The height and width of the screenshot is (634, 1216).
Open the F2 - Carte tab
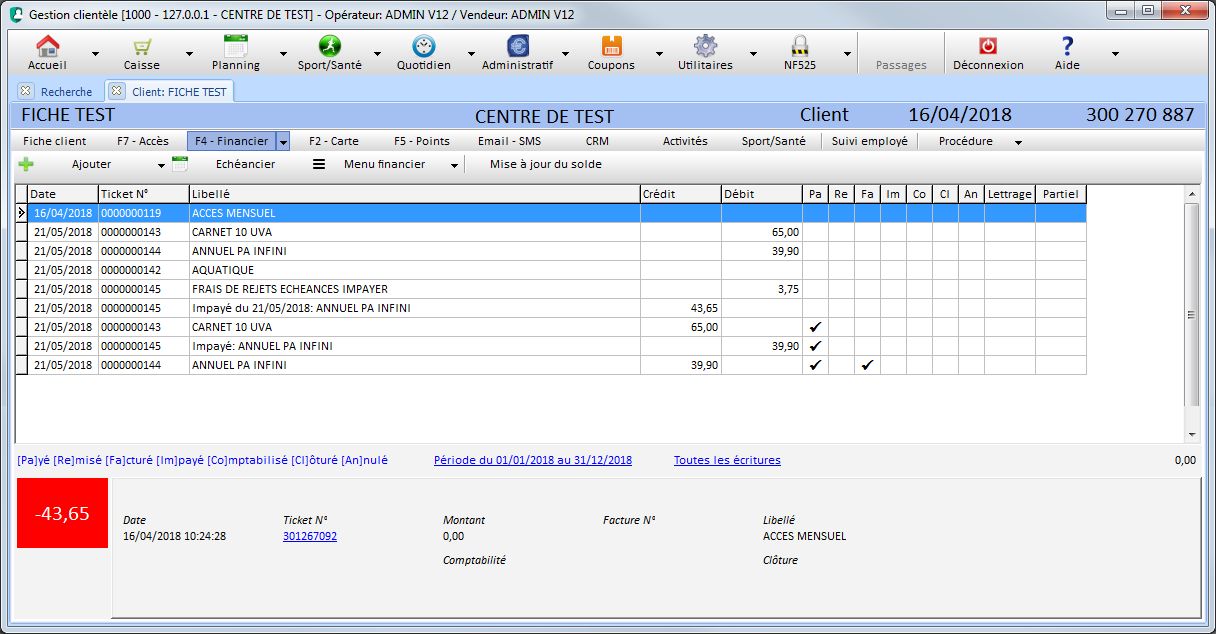pyautogui.click(x=334, y=141)
